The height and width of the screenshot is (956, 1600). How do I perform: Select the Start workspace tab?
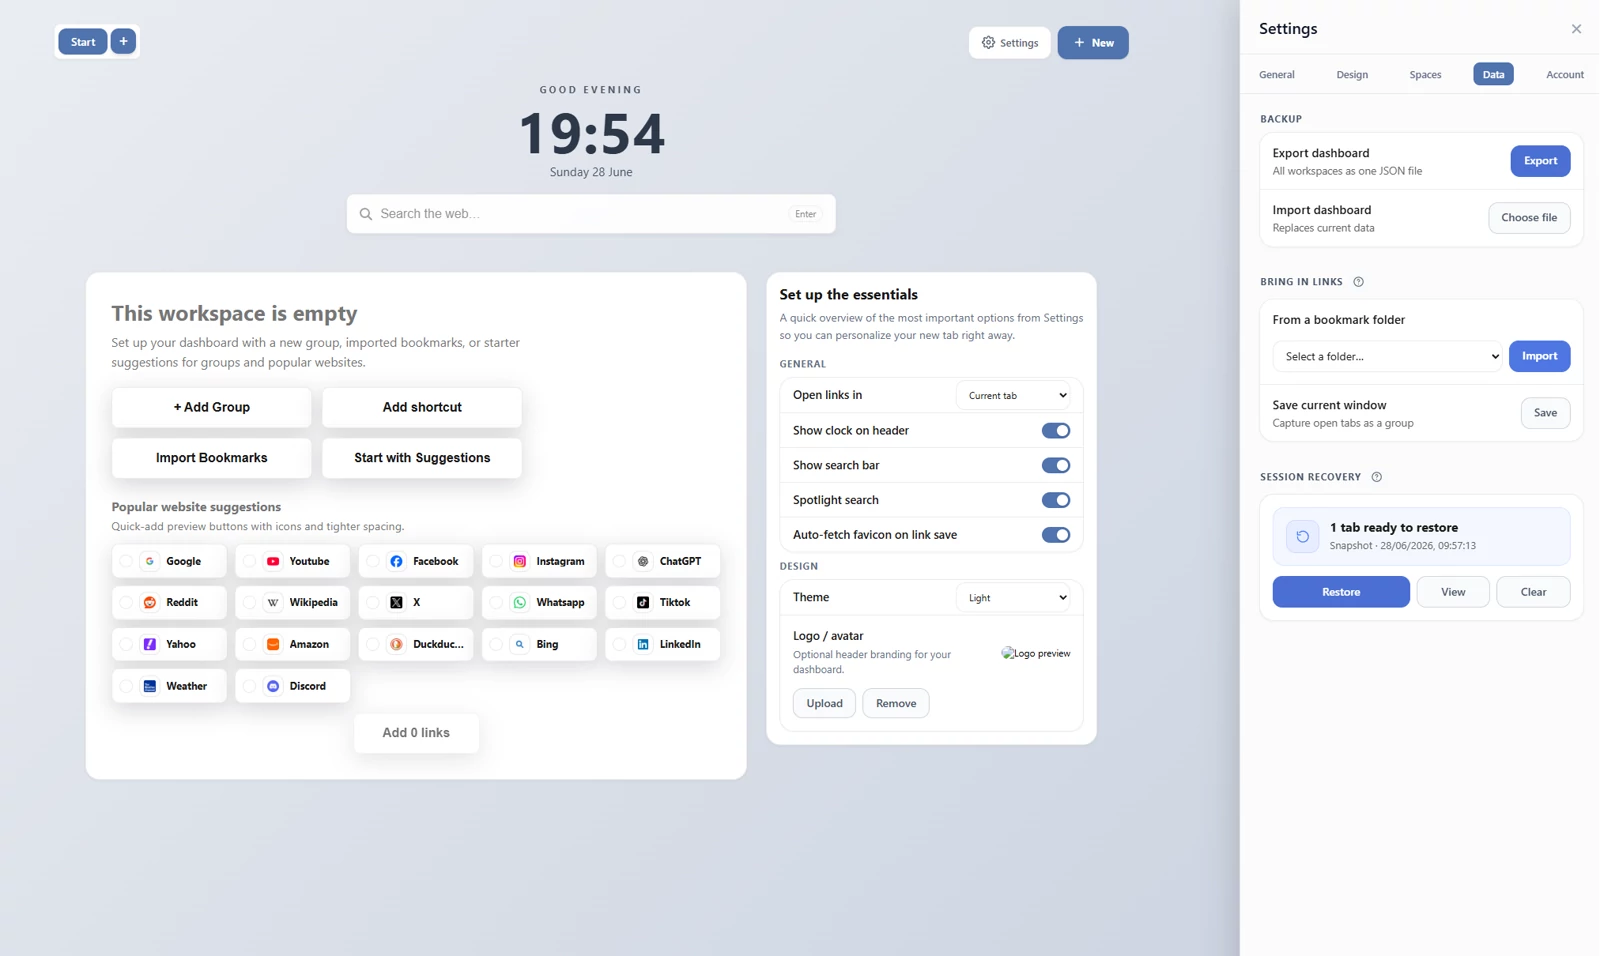point(83,41)
